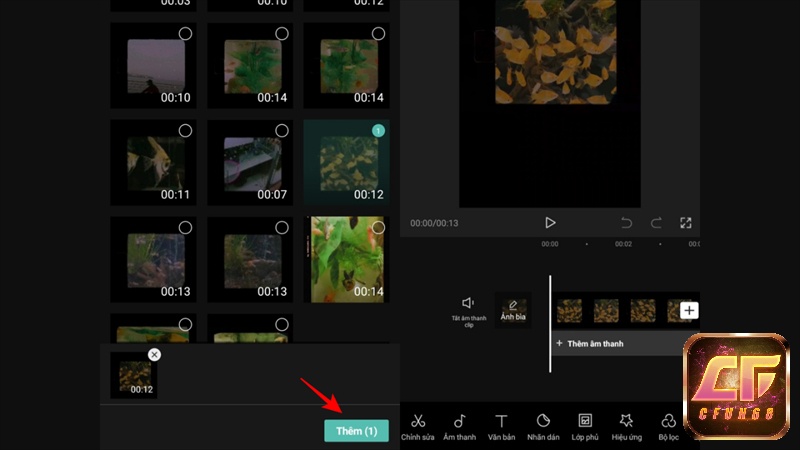The height and width of the screenshot is (450, 800).
Task: Click the selected 00:12 yellow fish thumbnail
Action: (346, 162)
